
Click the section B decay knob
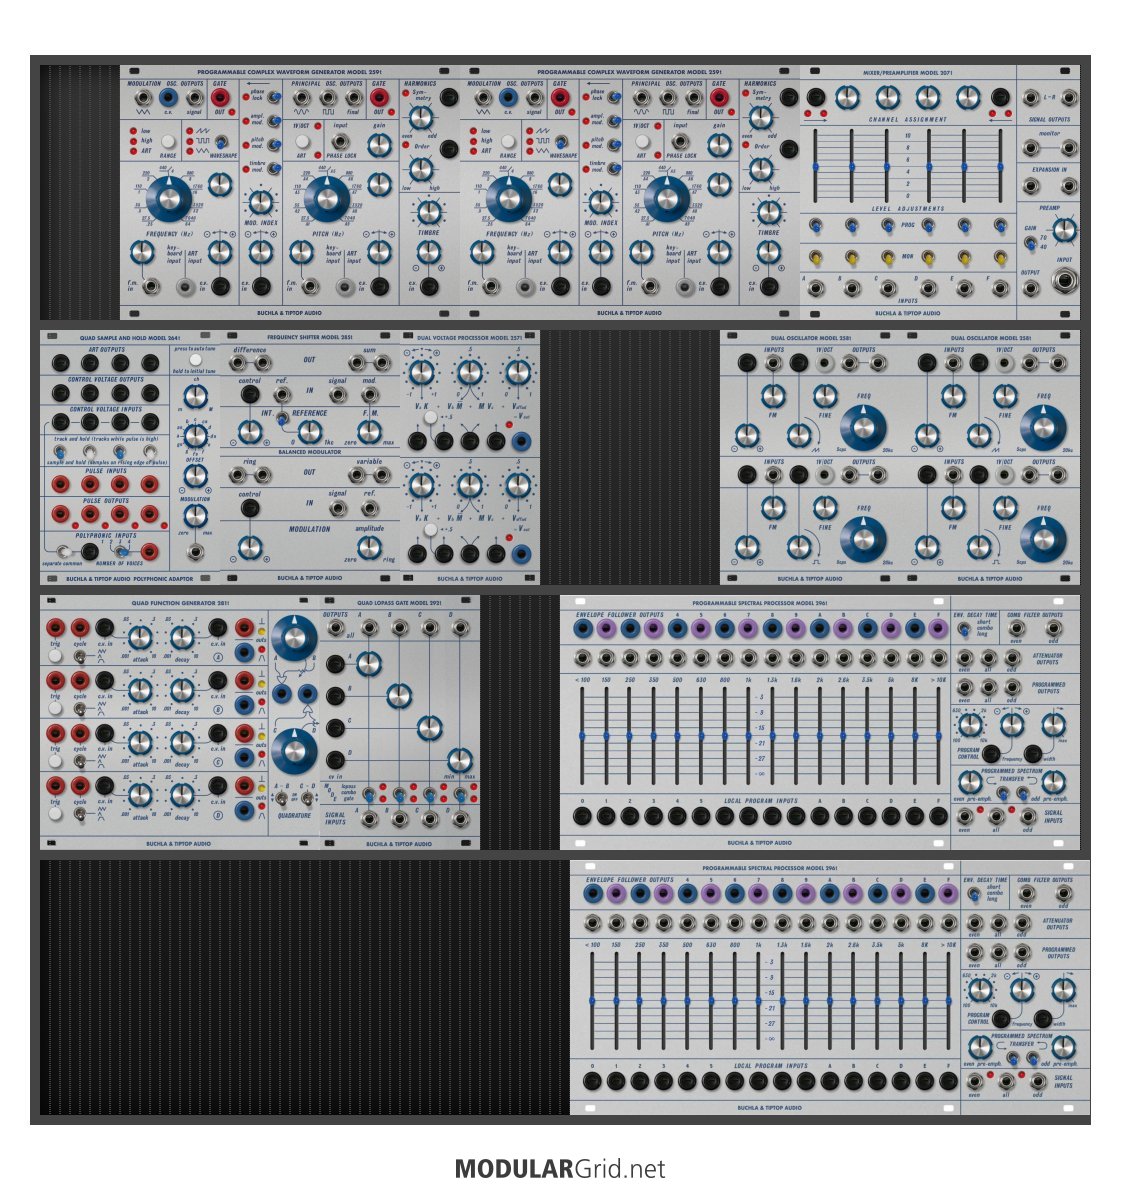pos(182,690)
